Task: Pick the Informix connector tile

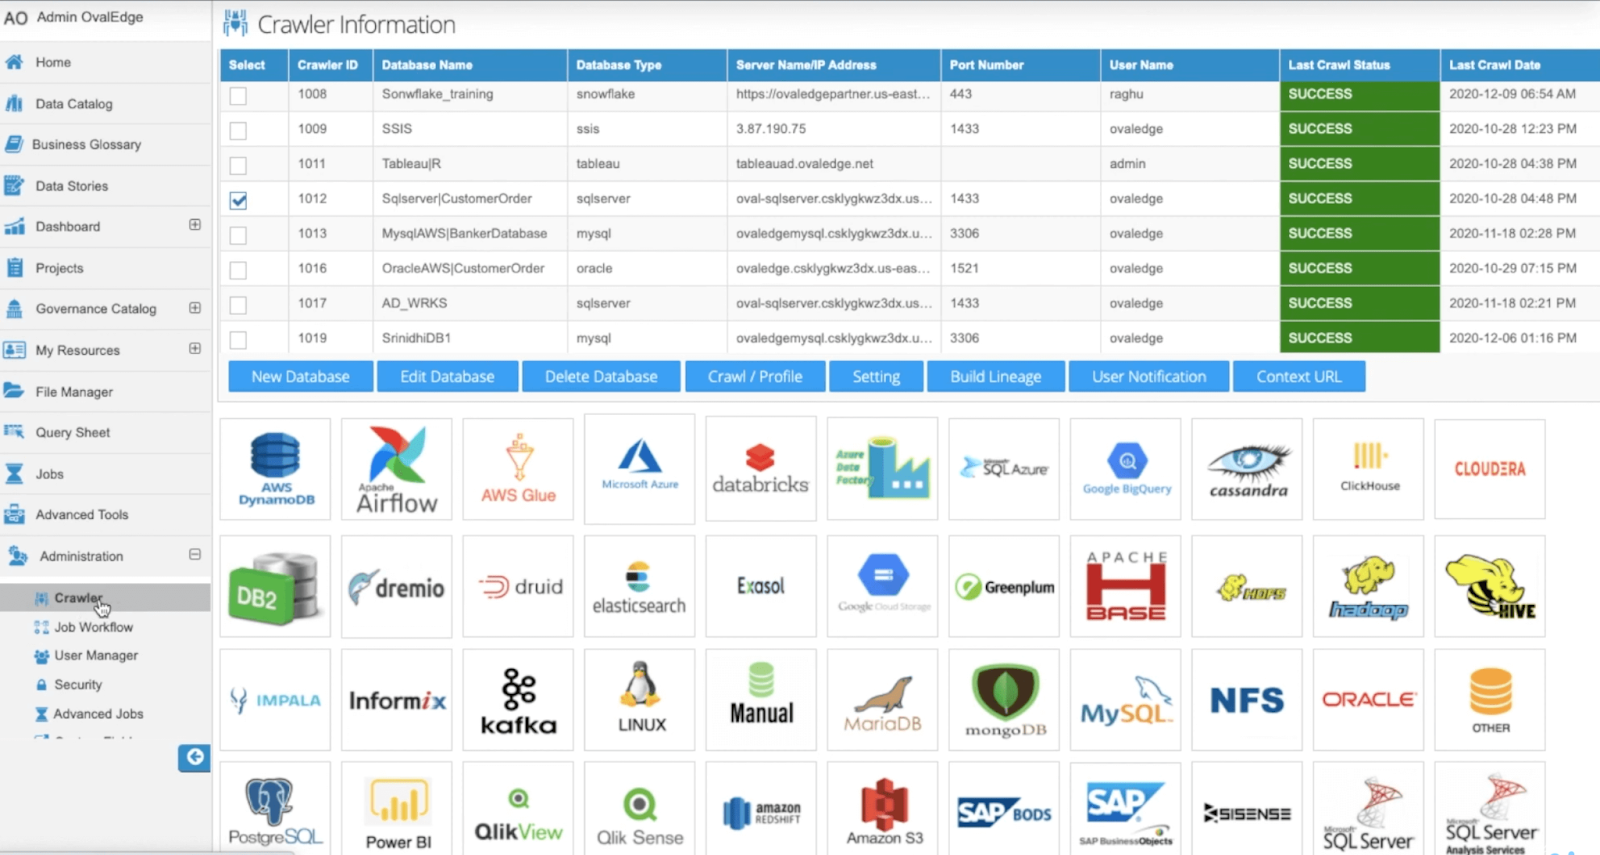Action: point(396,700)
